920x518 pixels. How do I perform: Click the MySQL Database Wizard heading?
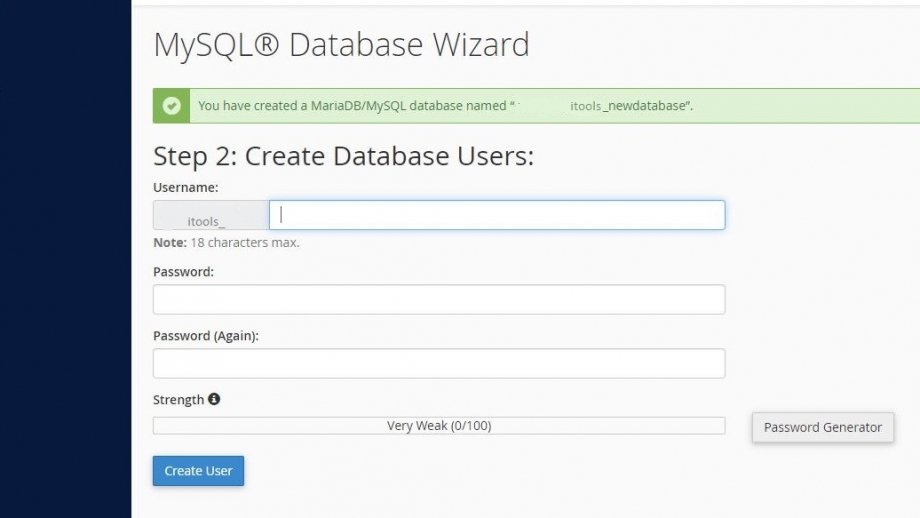(x=341, y=45)
